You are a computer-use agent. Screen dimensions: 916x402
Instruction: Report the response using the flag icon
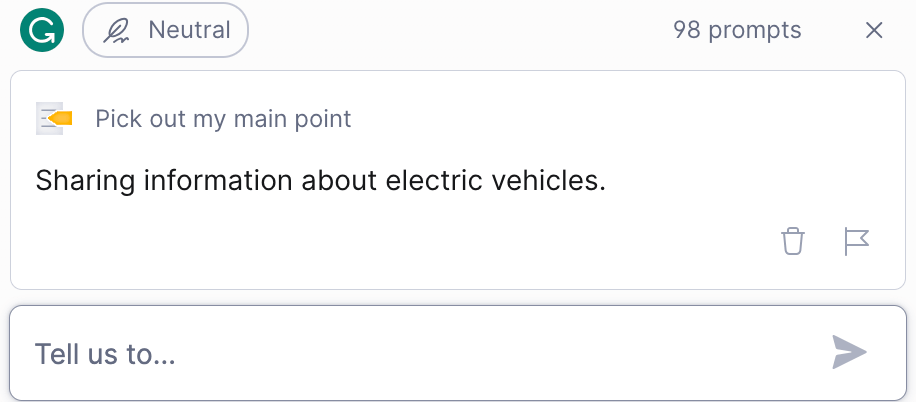(857, 241)
